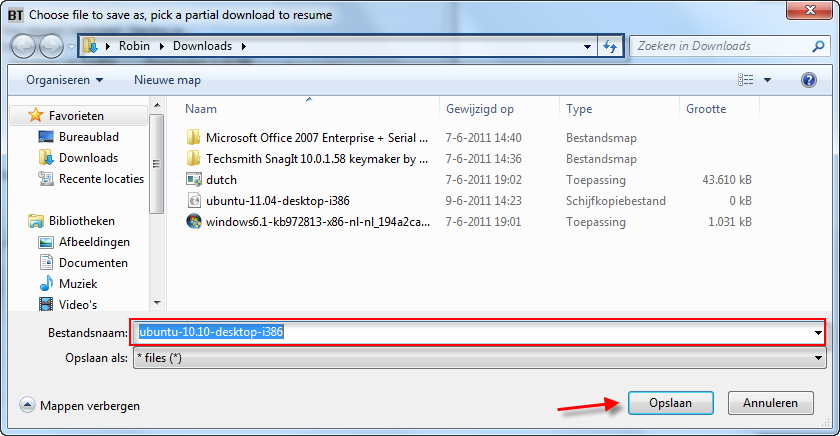This screenshot has width=840, height=436.
Task: Click the change view icon
Action: (745, 80)
